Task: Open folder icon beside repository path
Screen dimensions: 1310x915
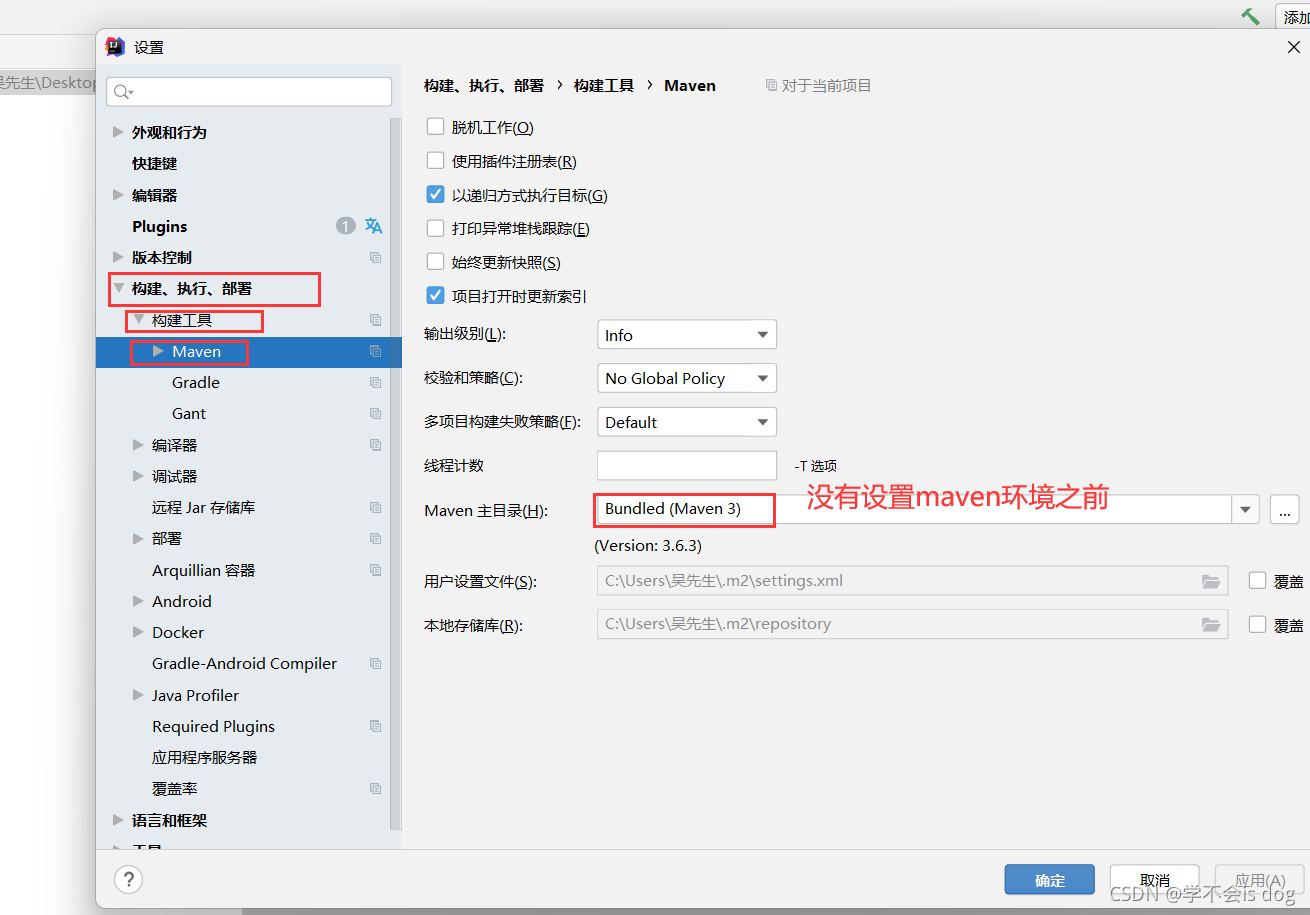Action: 1211,624
